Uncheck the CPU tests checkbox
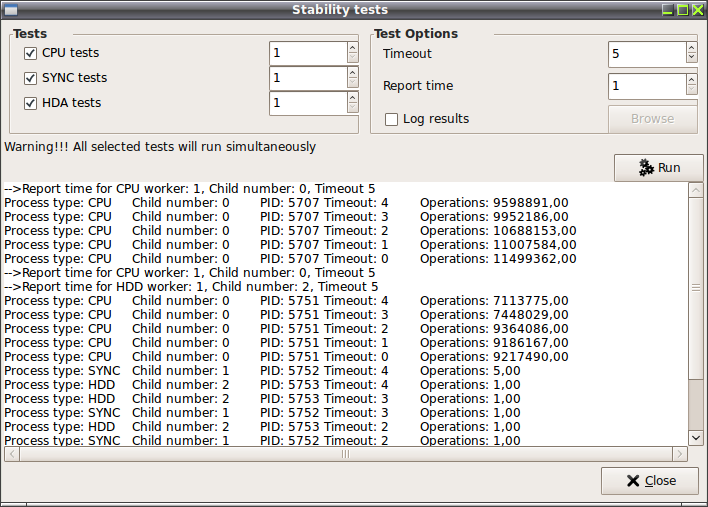This screenshot has height=507, width=708. [30, 53]
